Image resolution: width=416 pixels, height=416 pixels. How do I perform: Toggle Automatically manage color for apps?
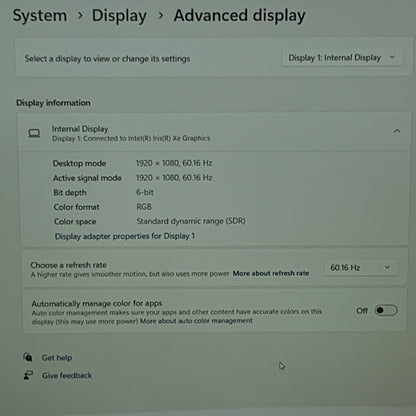[386, 311]
